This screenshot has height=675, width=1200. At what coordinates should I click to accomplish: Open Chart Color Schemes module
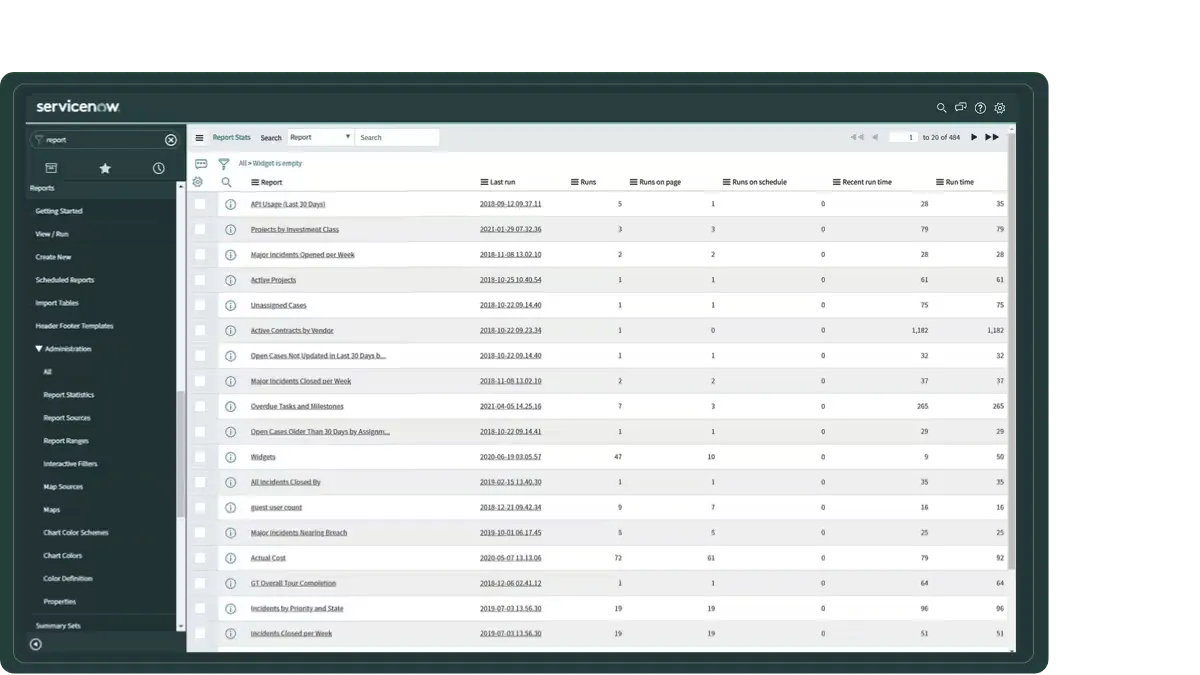[x=76, y=533]
